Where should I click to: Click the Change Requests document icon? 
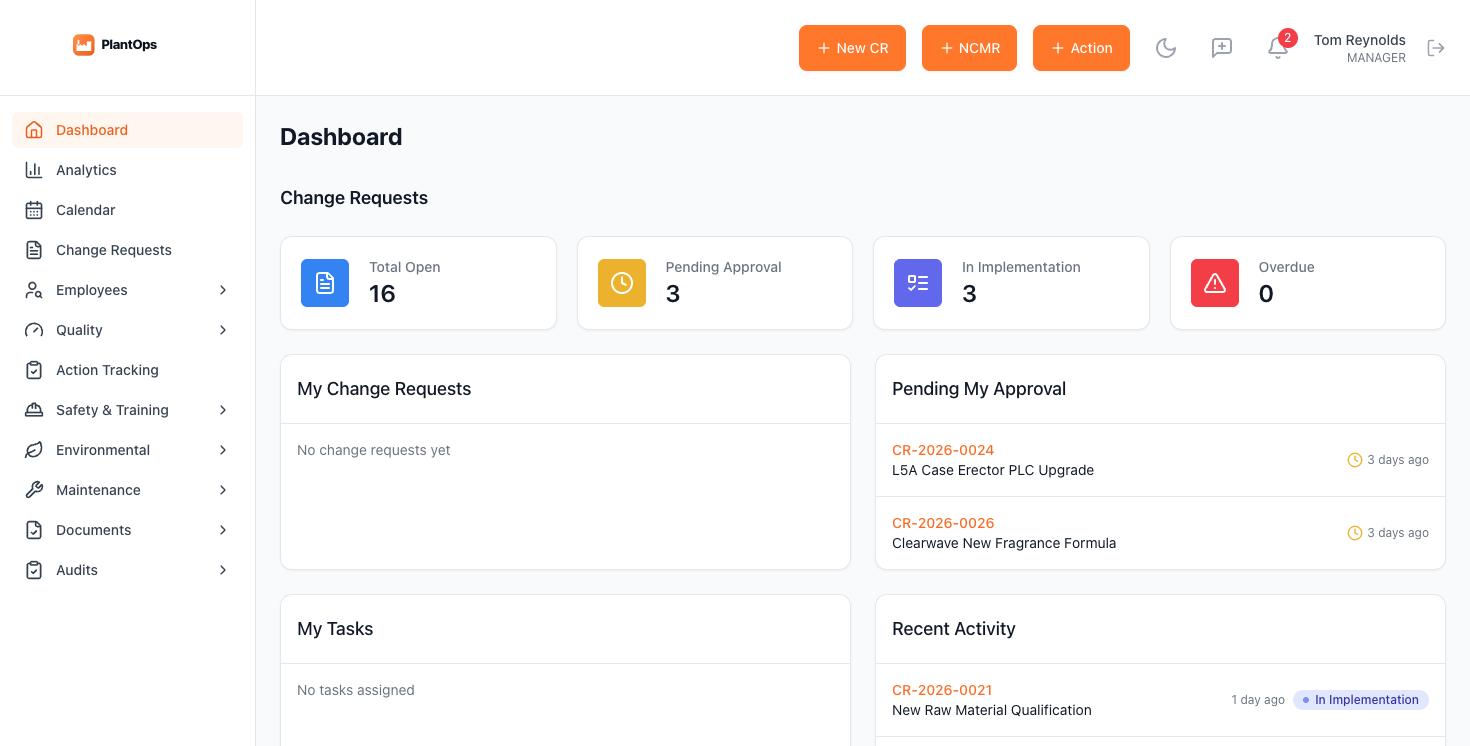coord(34,250)
